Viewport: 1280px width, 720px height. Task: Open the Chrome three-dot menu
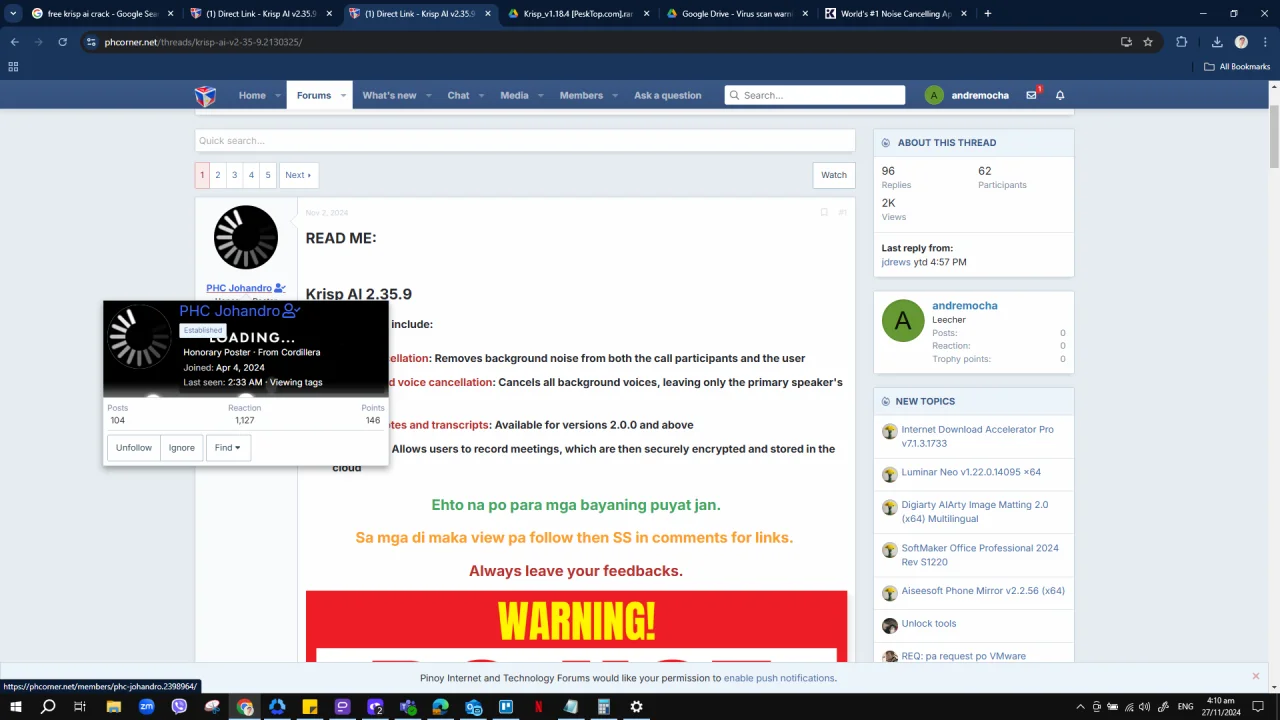[x=1265, y=42]
